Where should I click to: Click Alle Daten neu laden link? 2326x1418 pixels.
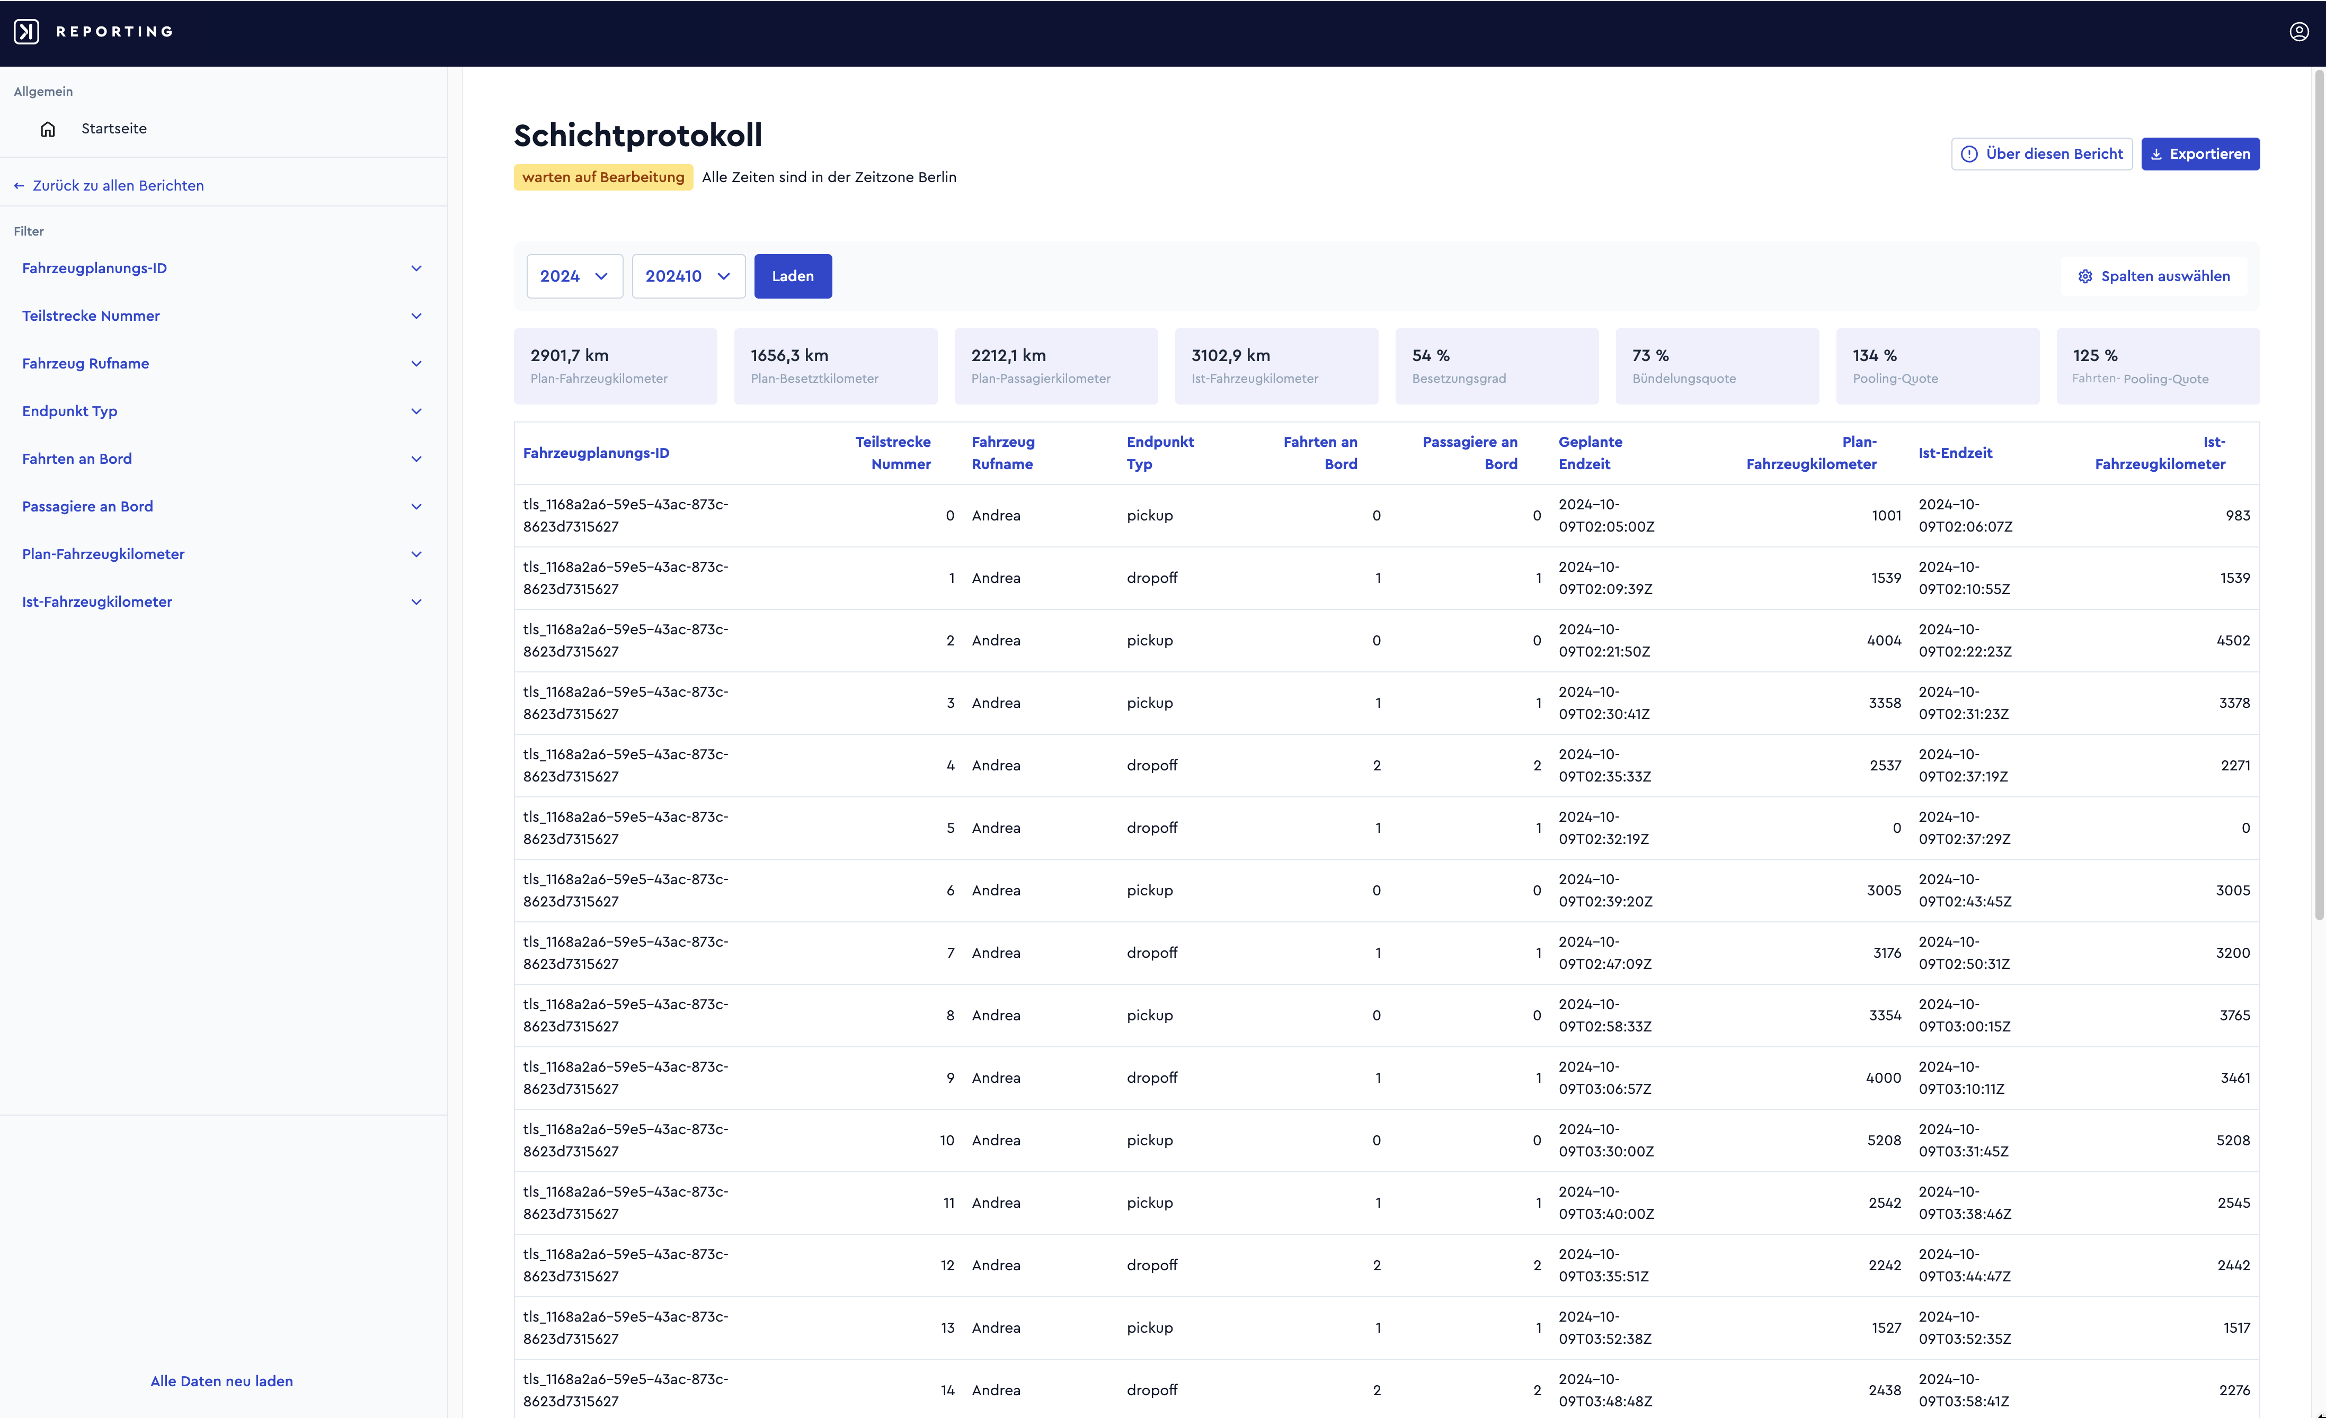(x=222, y=1381)
